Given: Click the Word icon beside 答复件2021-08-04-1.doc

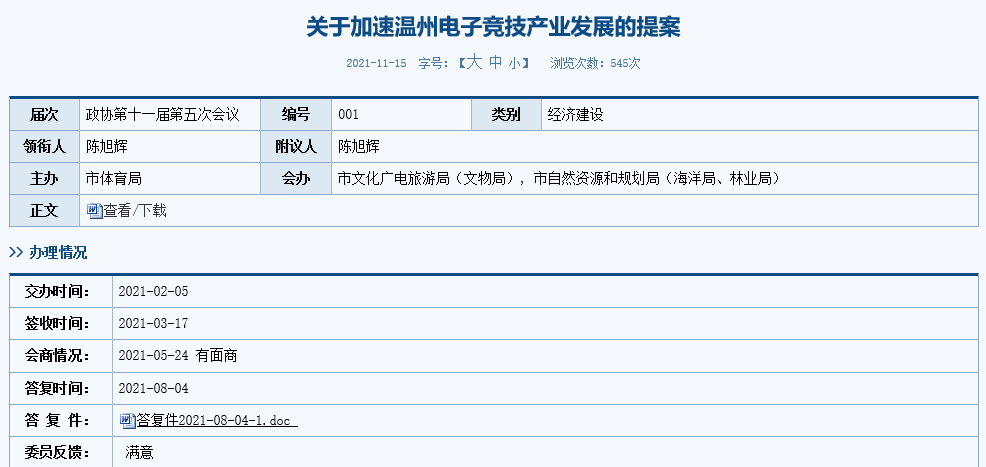Looking at the screenshot, I should tap(128, 420).
